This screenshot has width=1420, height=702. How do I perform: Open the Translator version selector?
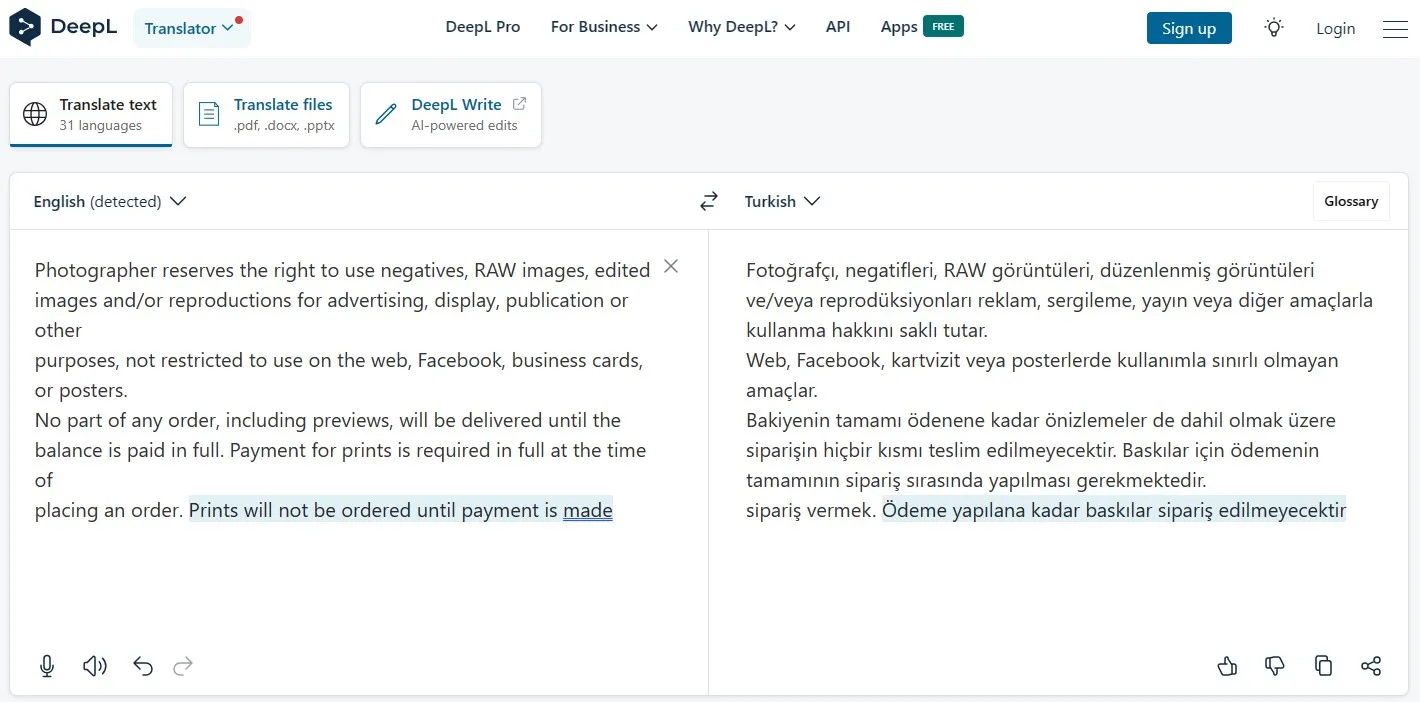click(192, 27)
